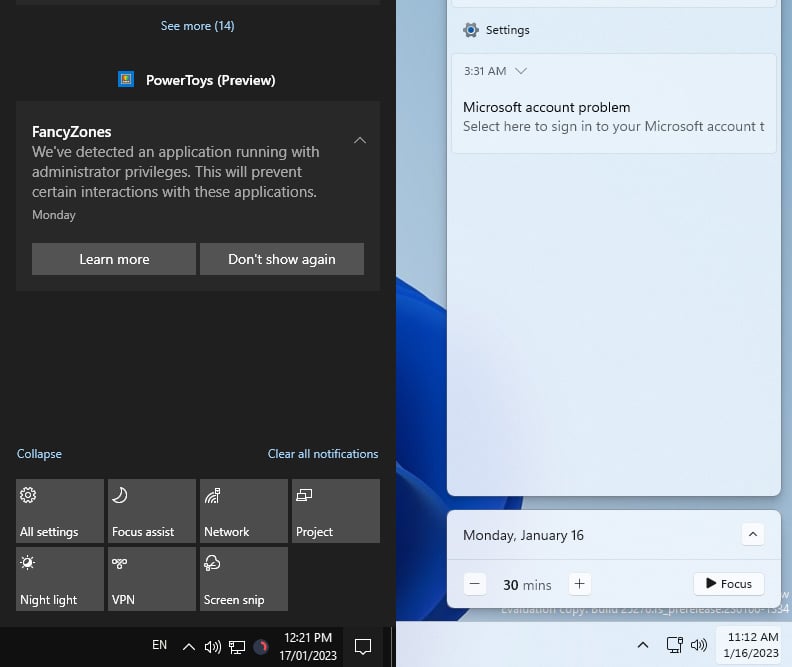Click Monday, January 16 date text

pyautogui.click(x=523, y=535)
